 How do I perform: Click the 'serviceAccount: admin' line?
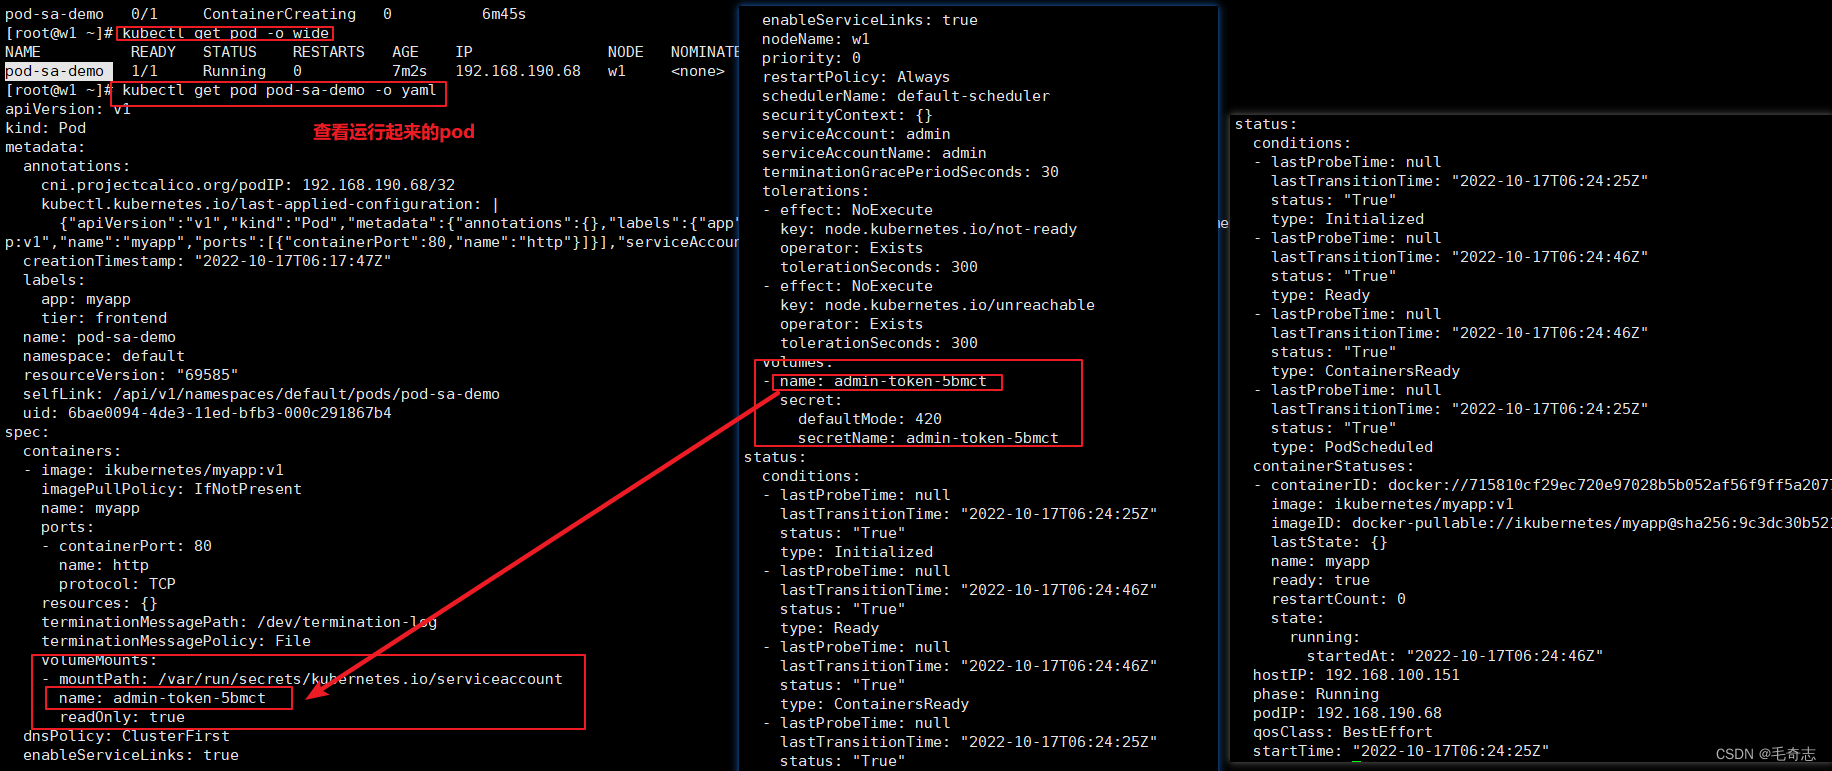[x=856, y=134]
